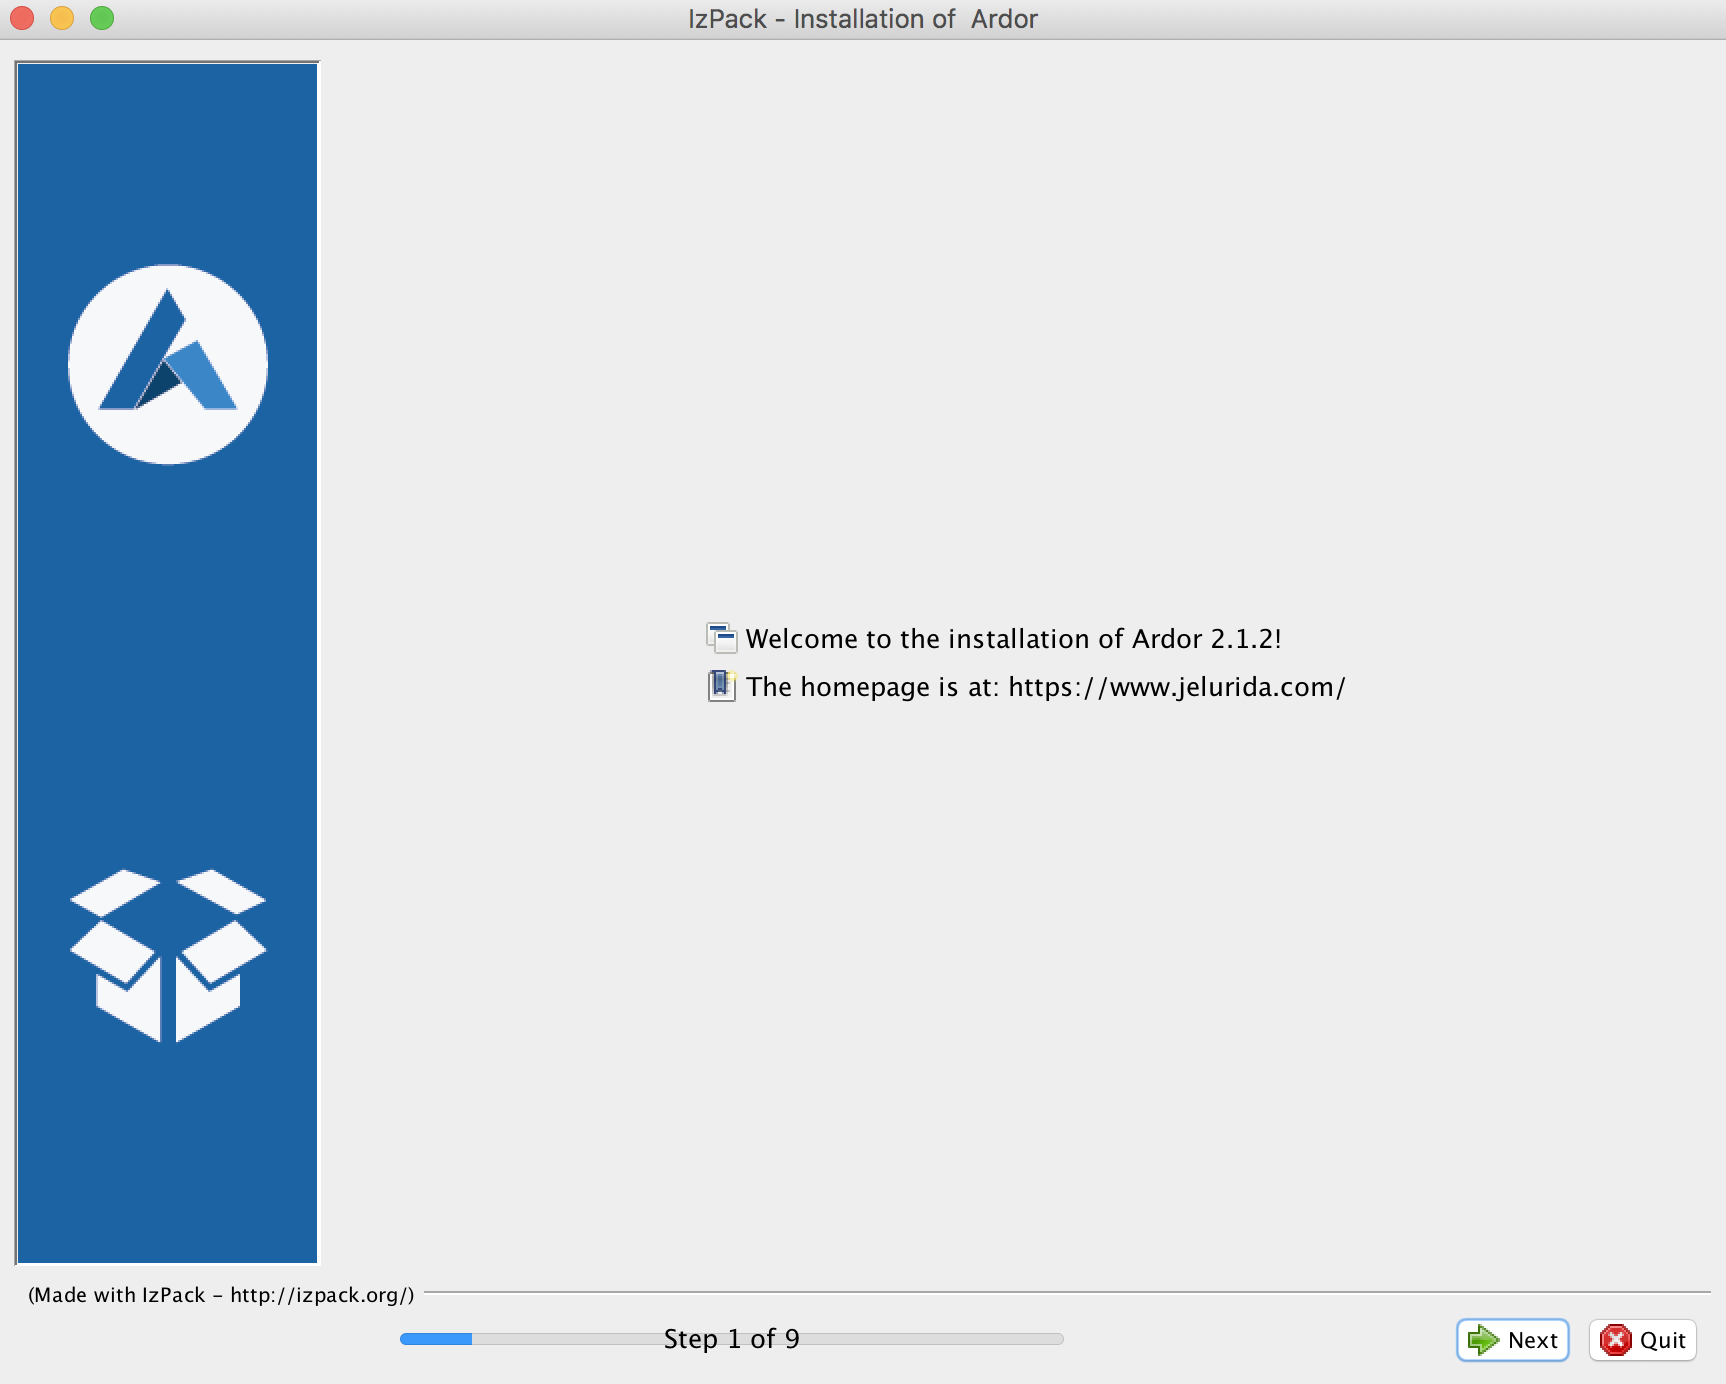Click the icon beside the homepage line
Viewport: 1726px width, 1384px height.
[721, 686]
